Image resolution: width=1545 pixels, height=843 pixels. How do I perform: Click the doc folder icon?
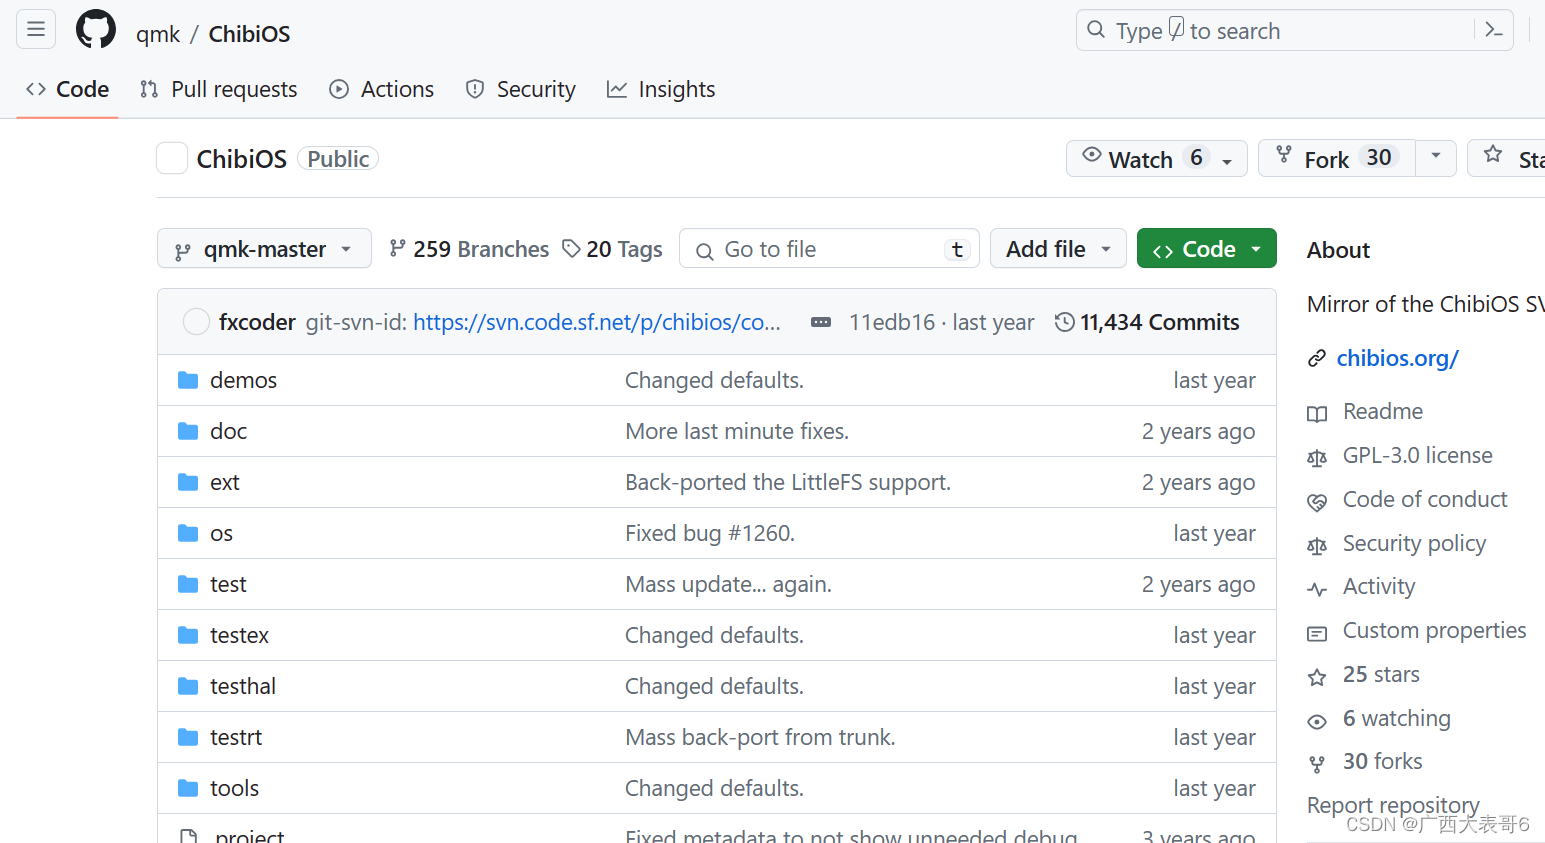click(x=188, y=431)
